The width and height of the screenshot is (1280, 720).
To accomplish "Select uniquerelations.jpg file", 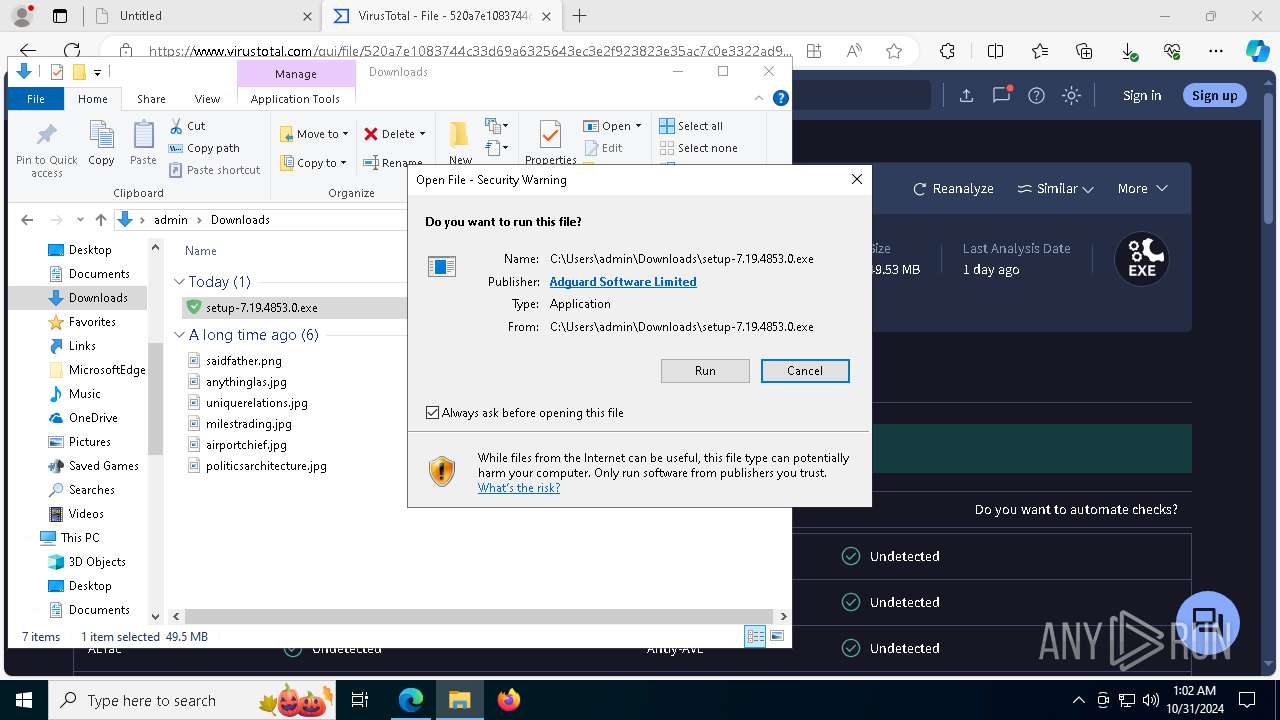I will [257, 403].
